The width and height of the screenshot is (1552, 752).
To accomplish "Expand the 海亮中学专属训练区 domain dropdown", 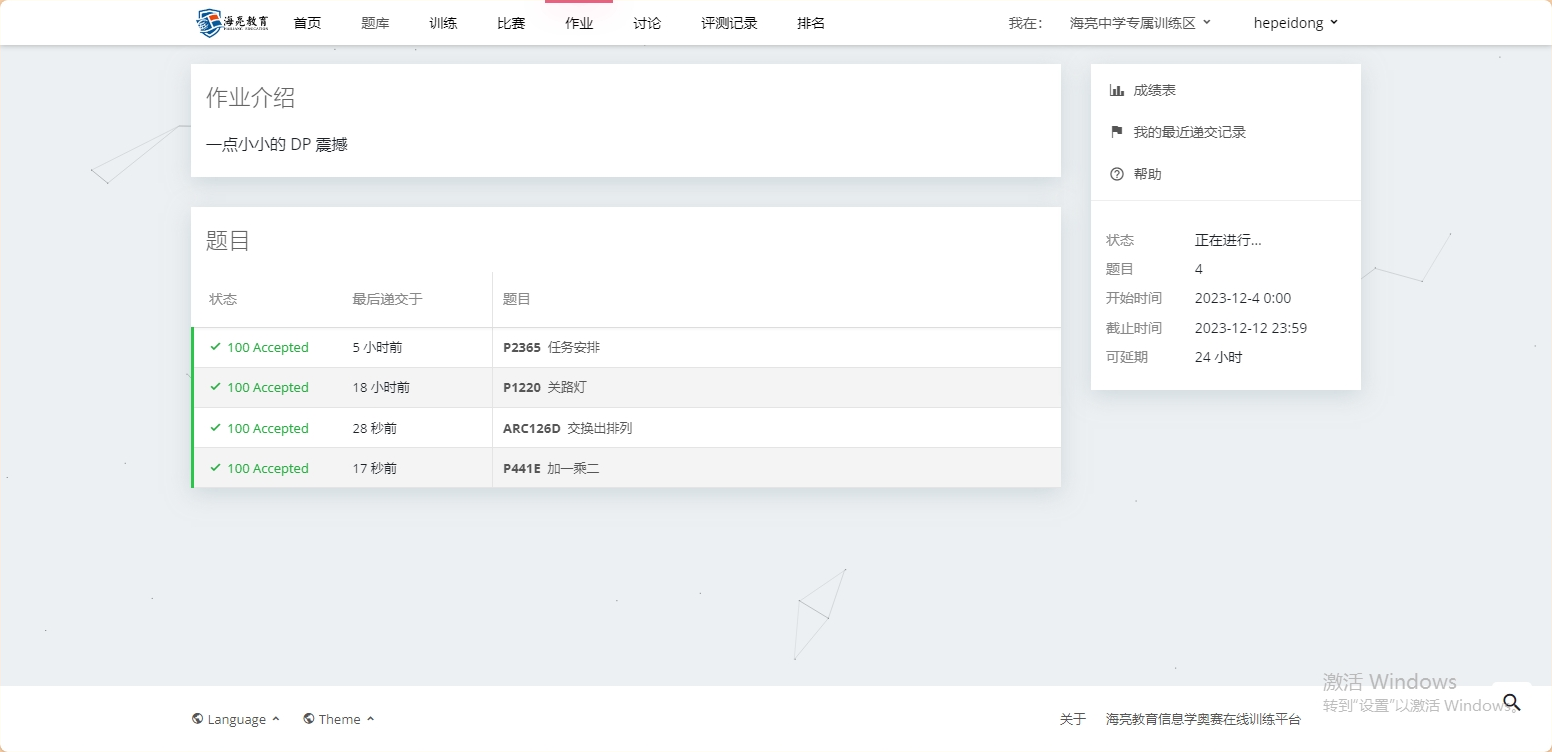I will tap(1140, 23).
